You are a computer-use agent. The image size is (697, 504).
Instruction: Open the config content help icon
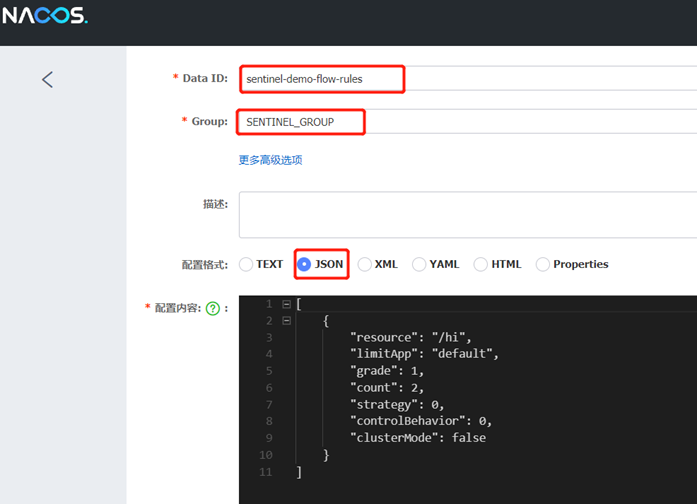pos(213,308)
